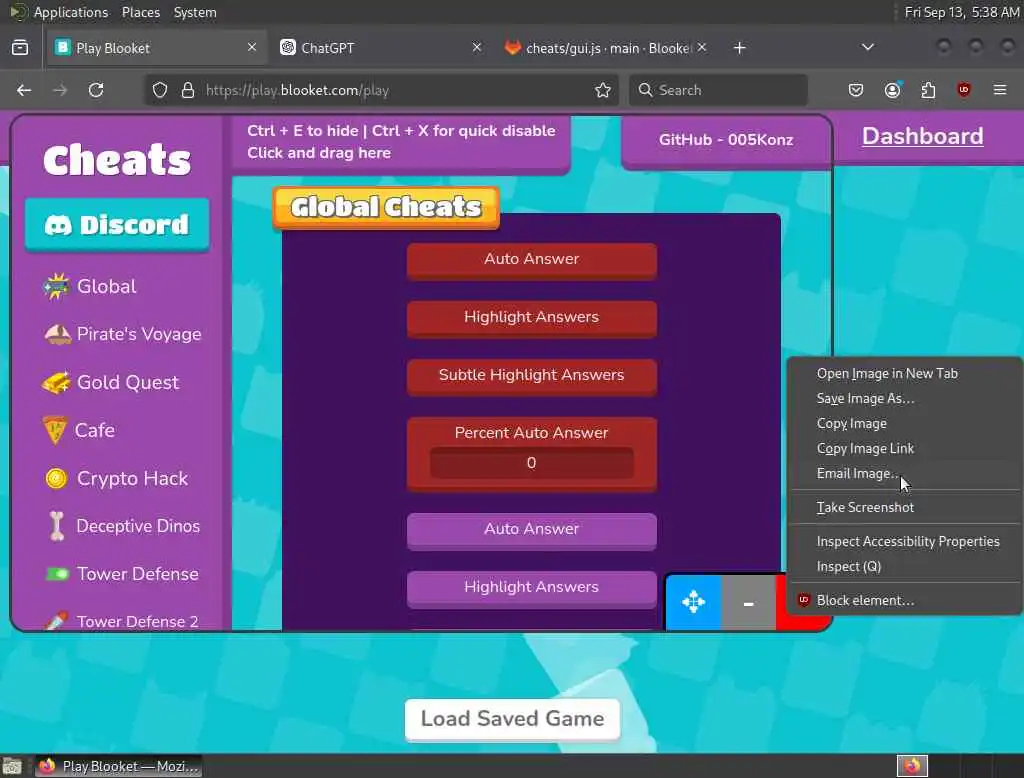The width and height of the screenshot is (1024, 778).
Task: Choose Save Image As… menu entry
Action: [x=904, y=398]
